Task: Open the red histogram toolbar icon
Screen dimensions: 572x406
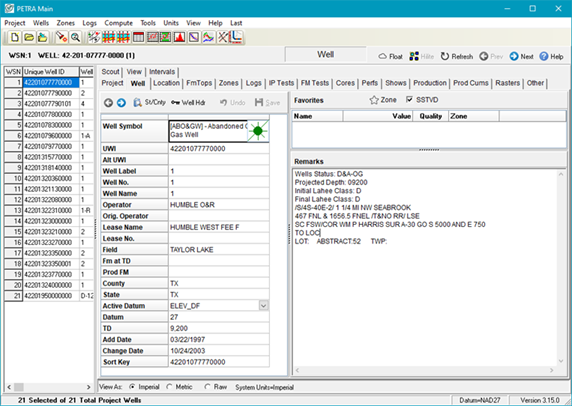Action: [x=179, y=37]
